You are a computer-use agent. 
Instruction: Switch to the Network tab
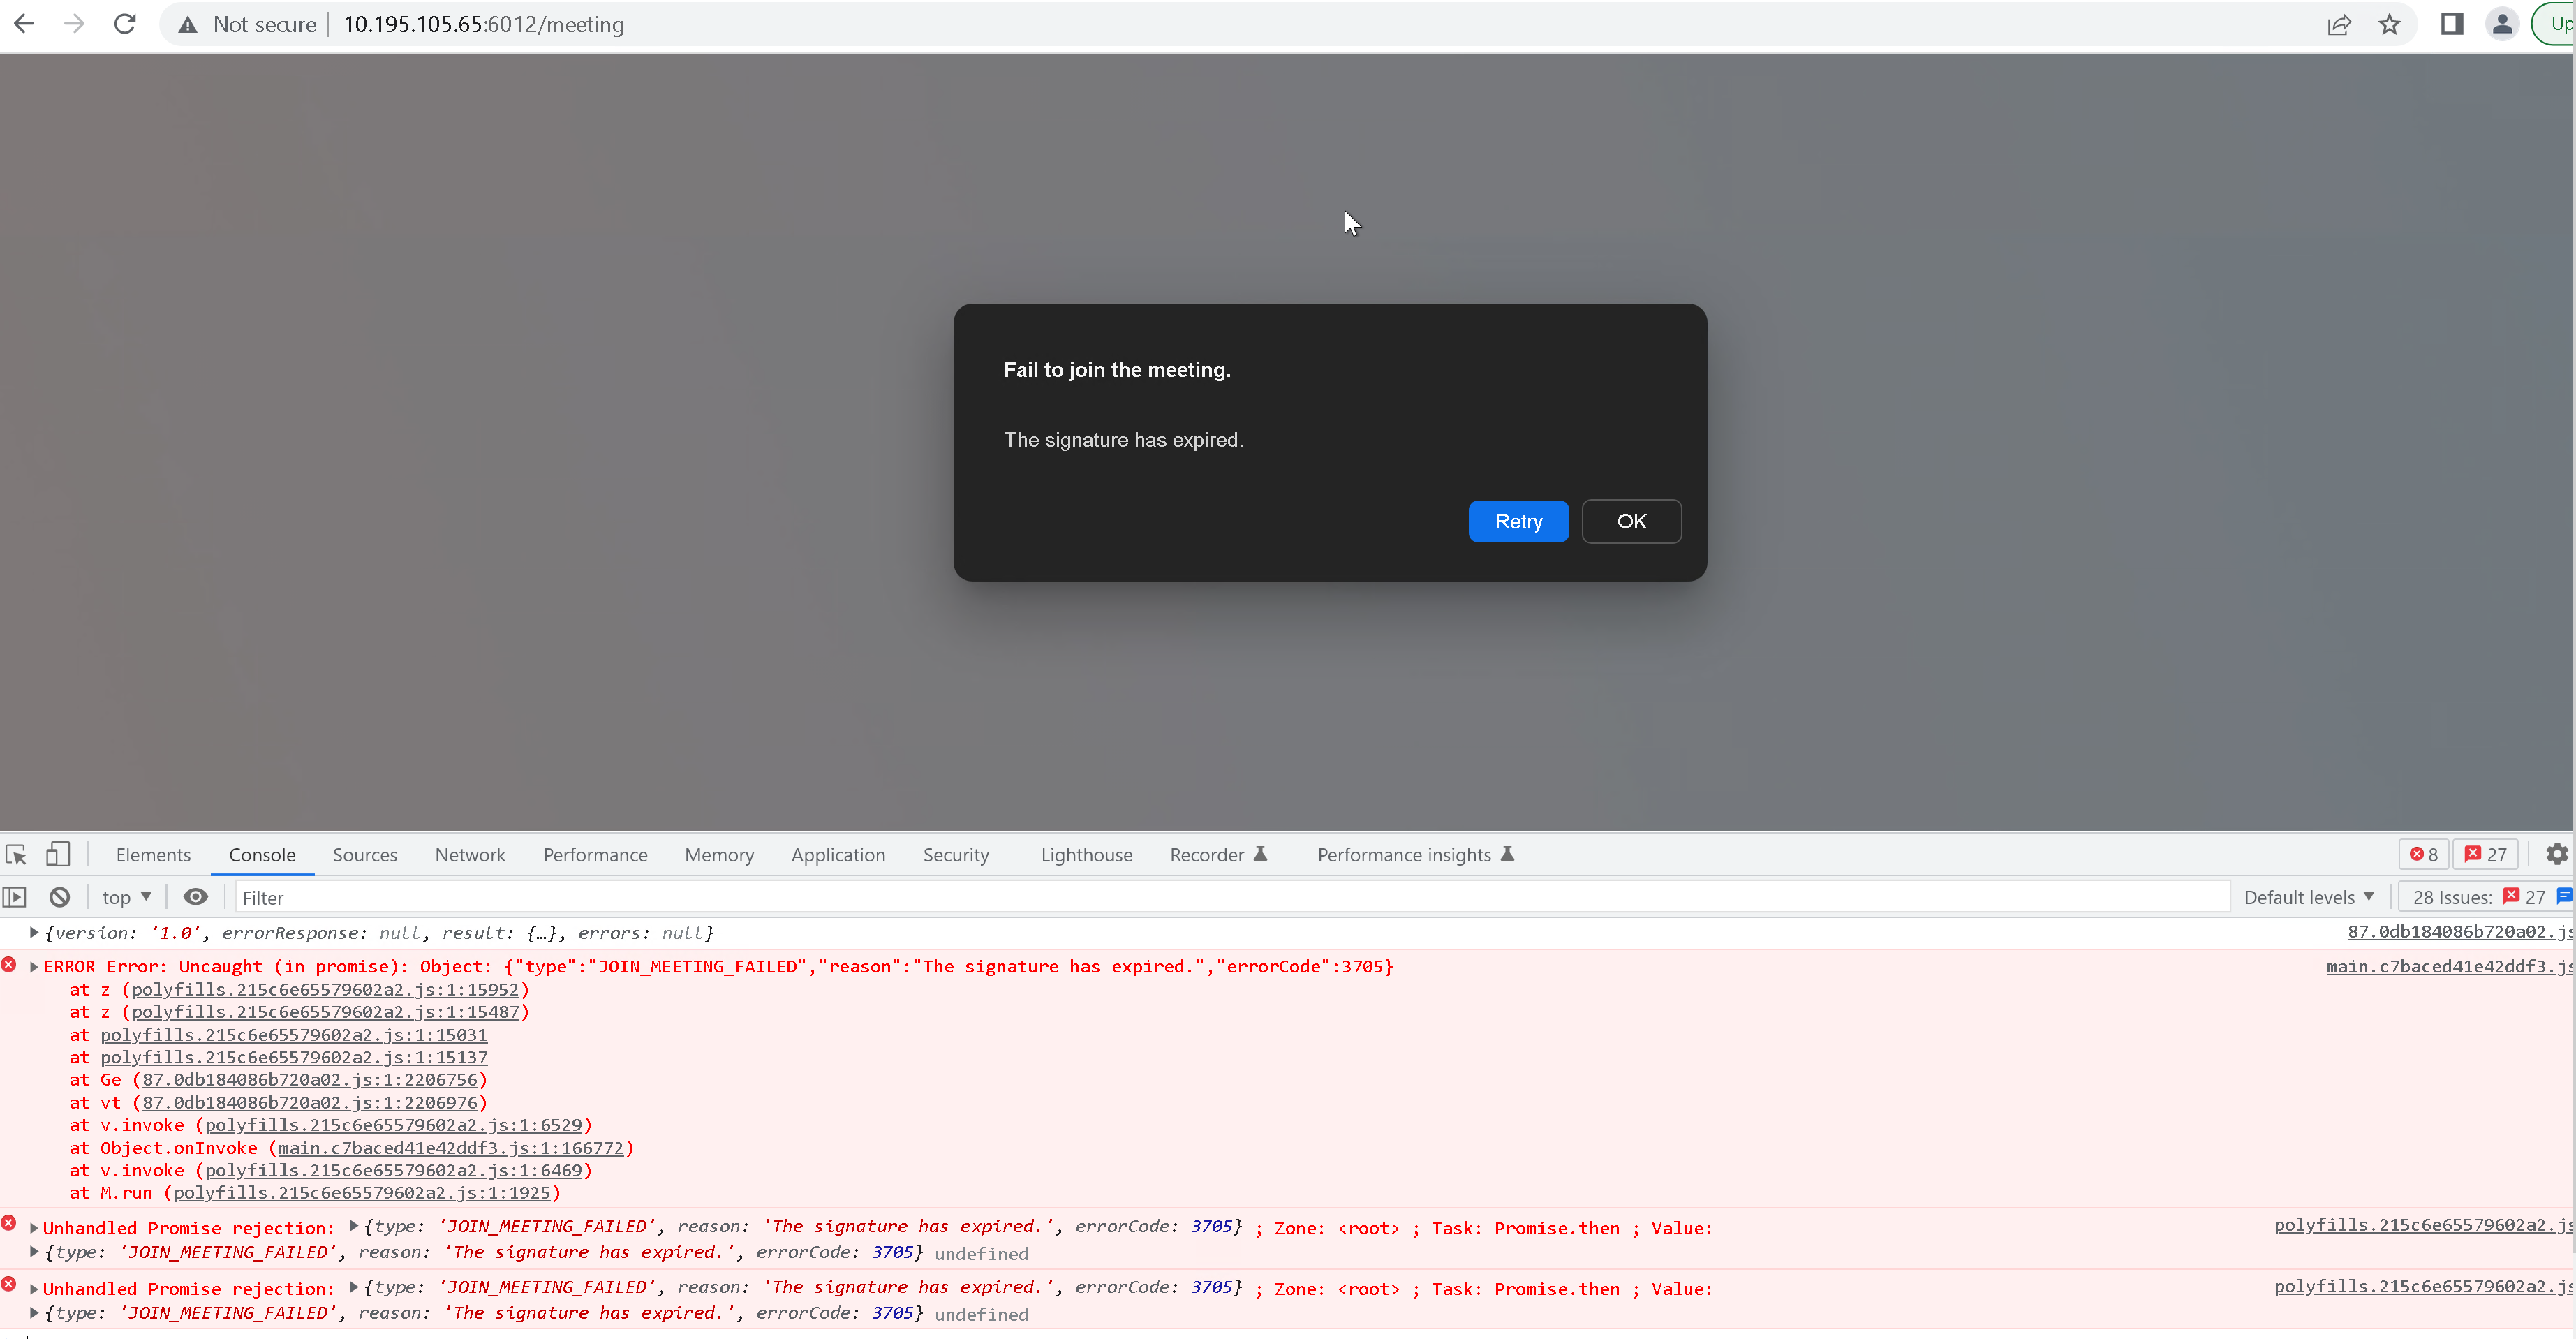point(469,854)
